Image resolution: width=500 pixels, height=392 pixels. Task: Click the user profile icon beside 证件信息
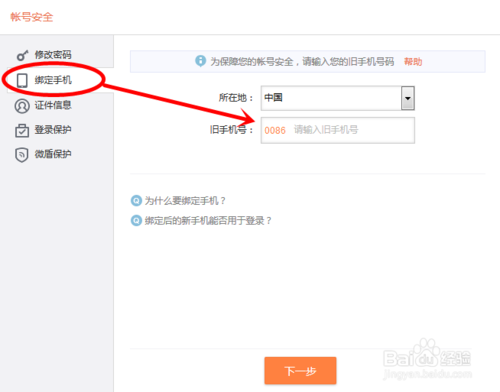[22, 106]
